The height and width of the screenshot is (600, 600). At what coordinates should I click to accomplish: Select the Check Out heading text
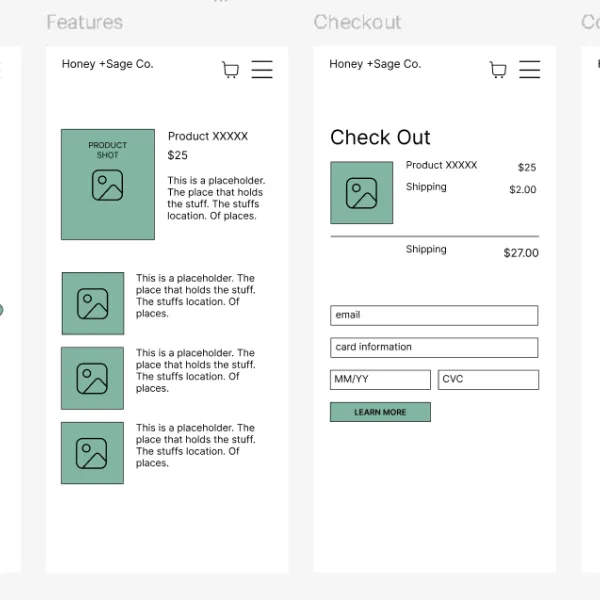point(380,137)
